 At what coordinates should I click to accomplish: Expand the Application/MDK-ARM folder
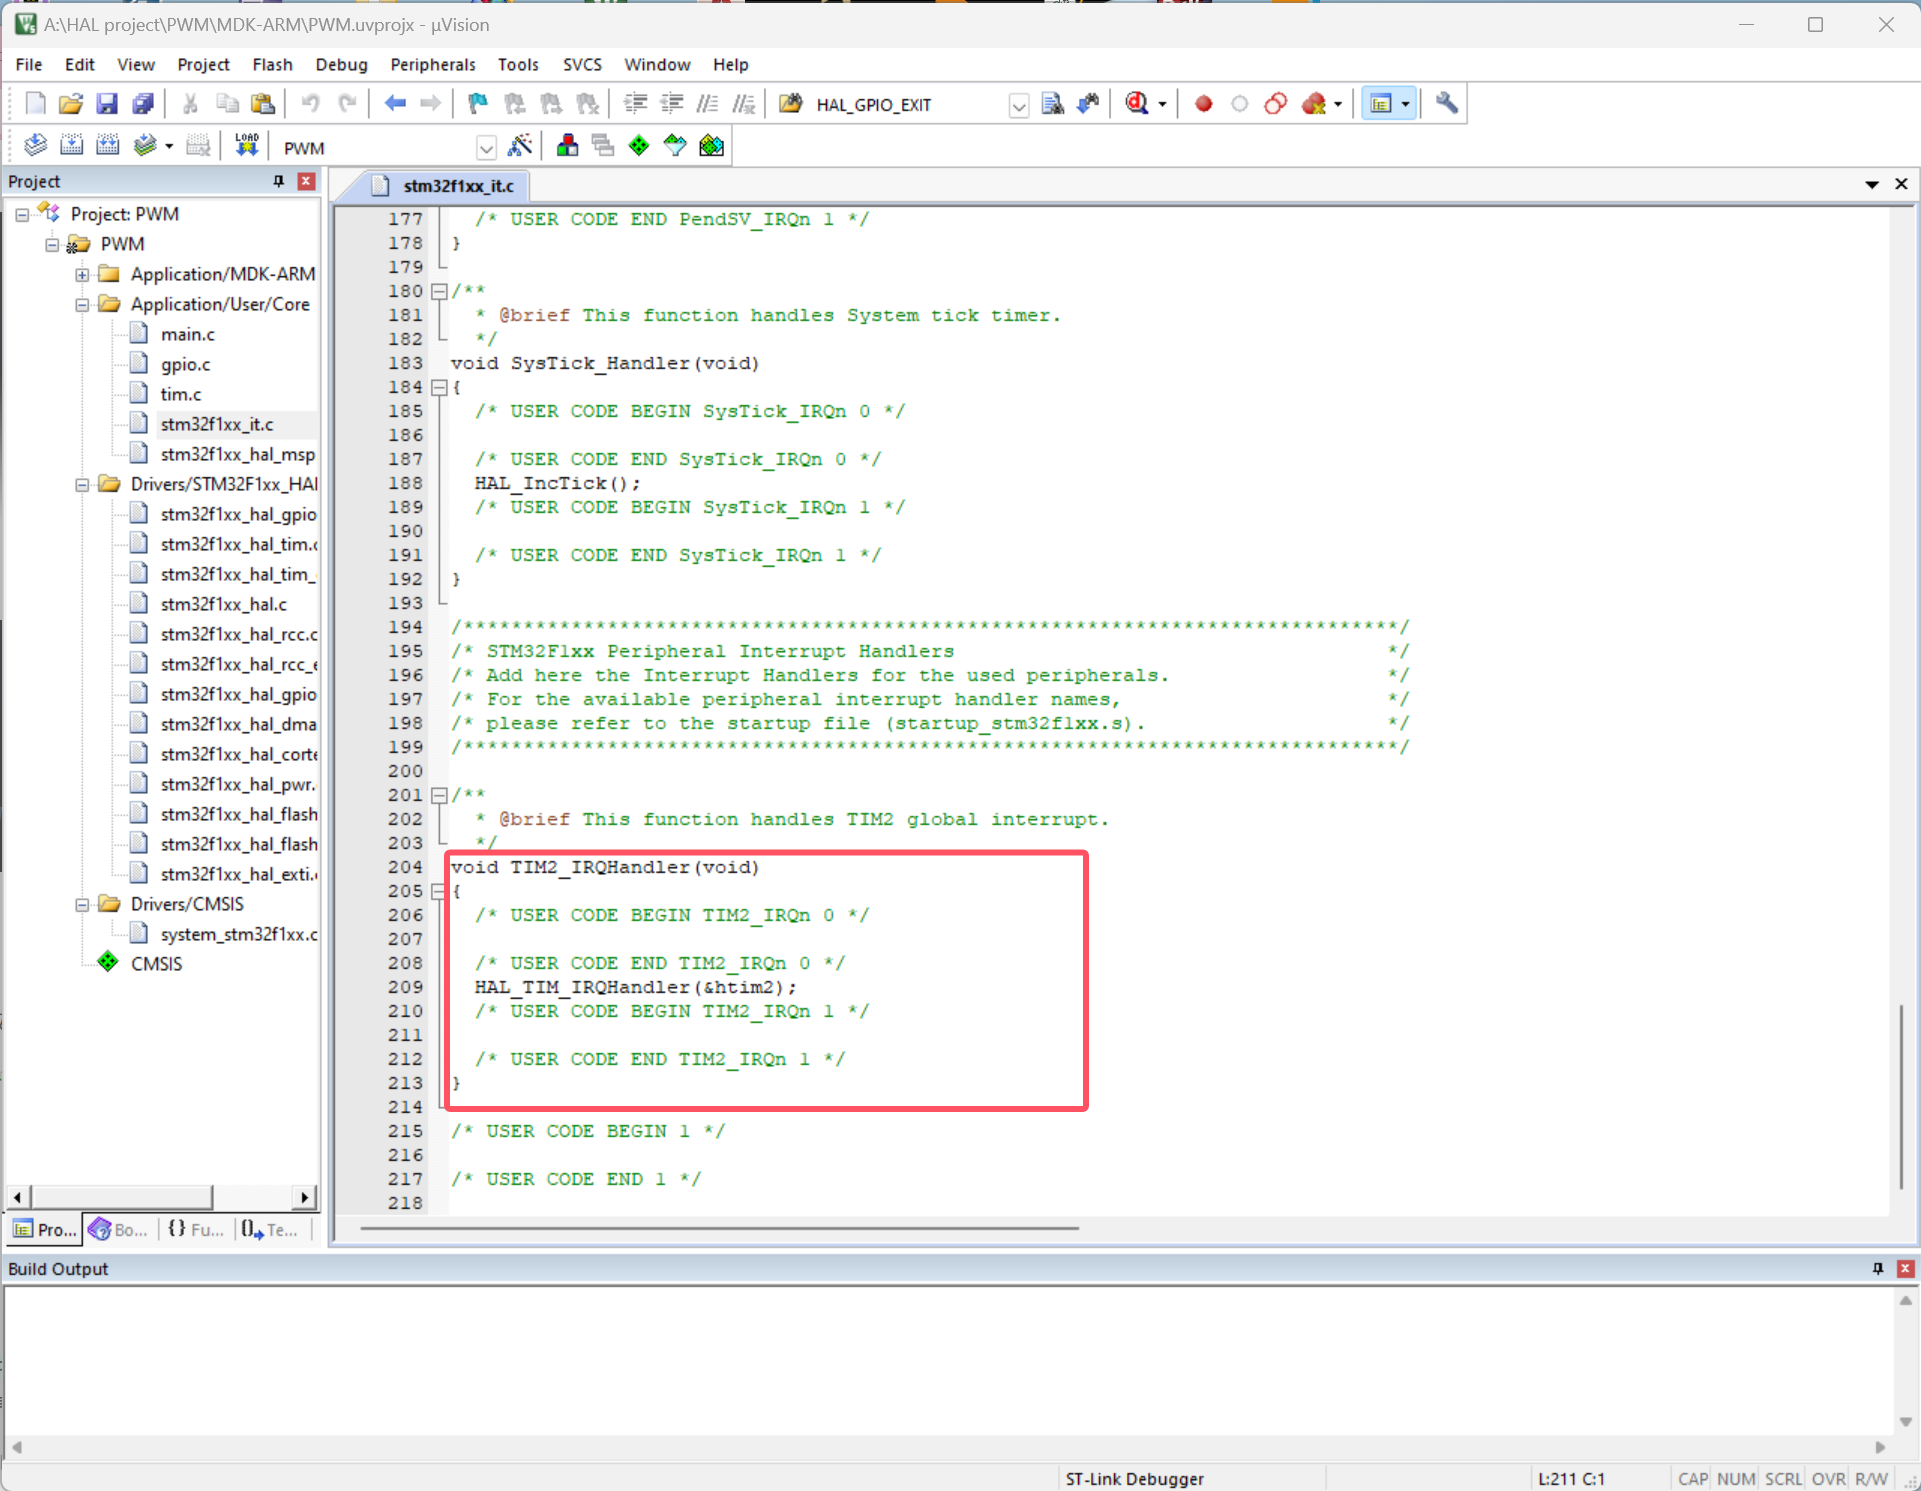[83, 273]
